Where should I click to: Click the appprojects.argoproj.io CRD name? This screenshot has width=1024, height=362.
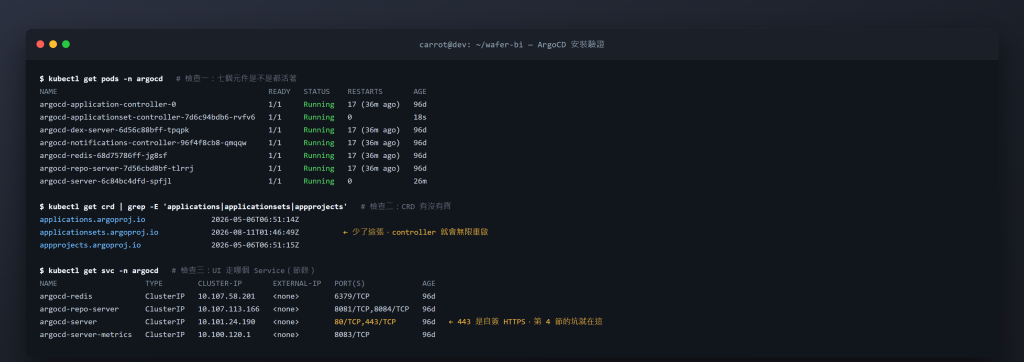tap(90, 245)
